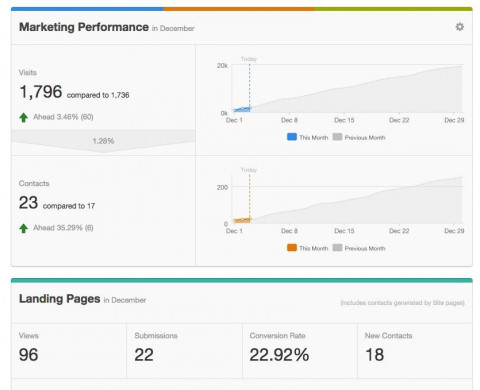Toggle gray Previous Month legend in Visits chart
The width and height of the screenshot is (480, 390).
pos(359,137)
